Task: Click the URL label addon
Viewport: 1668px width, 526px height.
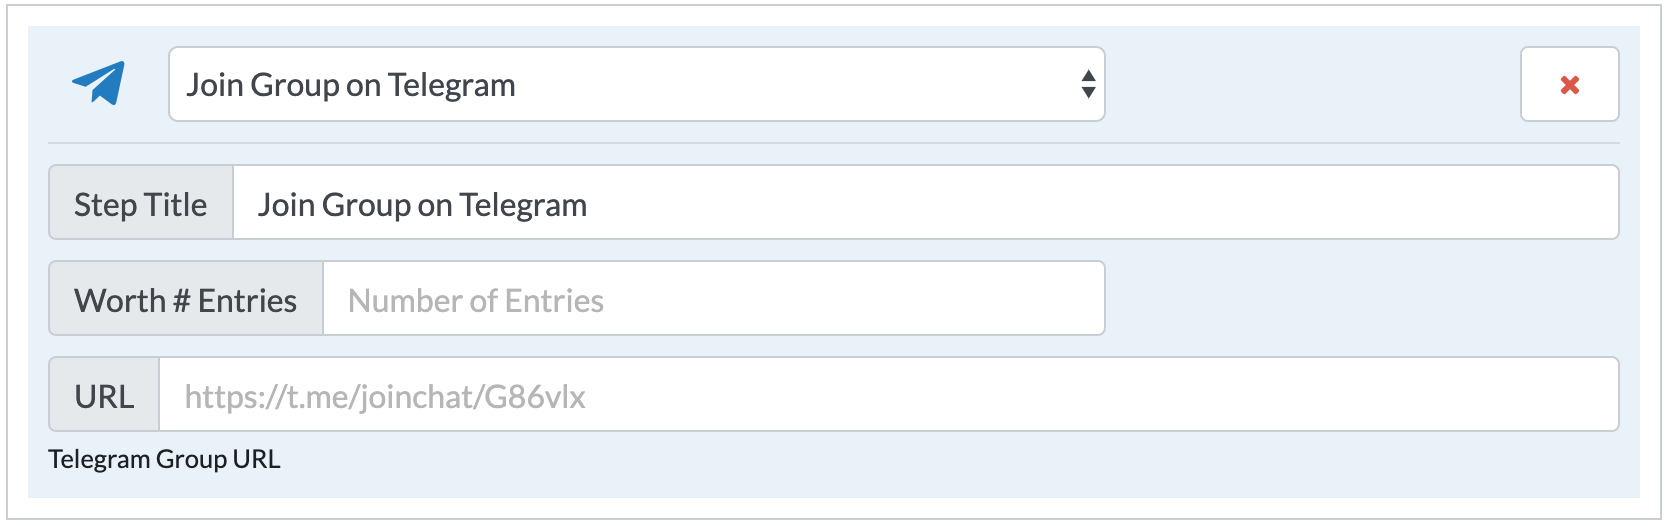Action: [x=104, y=394]
